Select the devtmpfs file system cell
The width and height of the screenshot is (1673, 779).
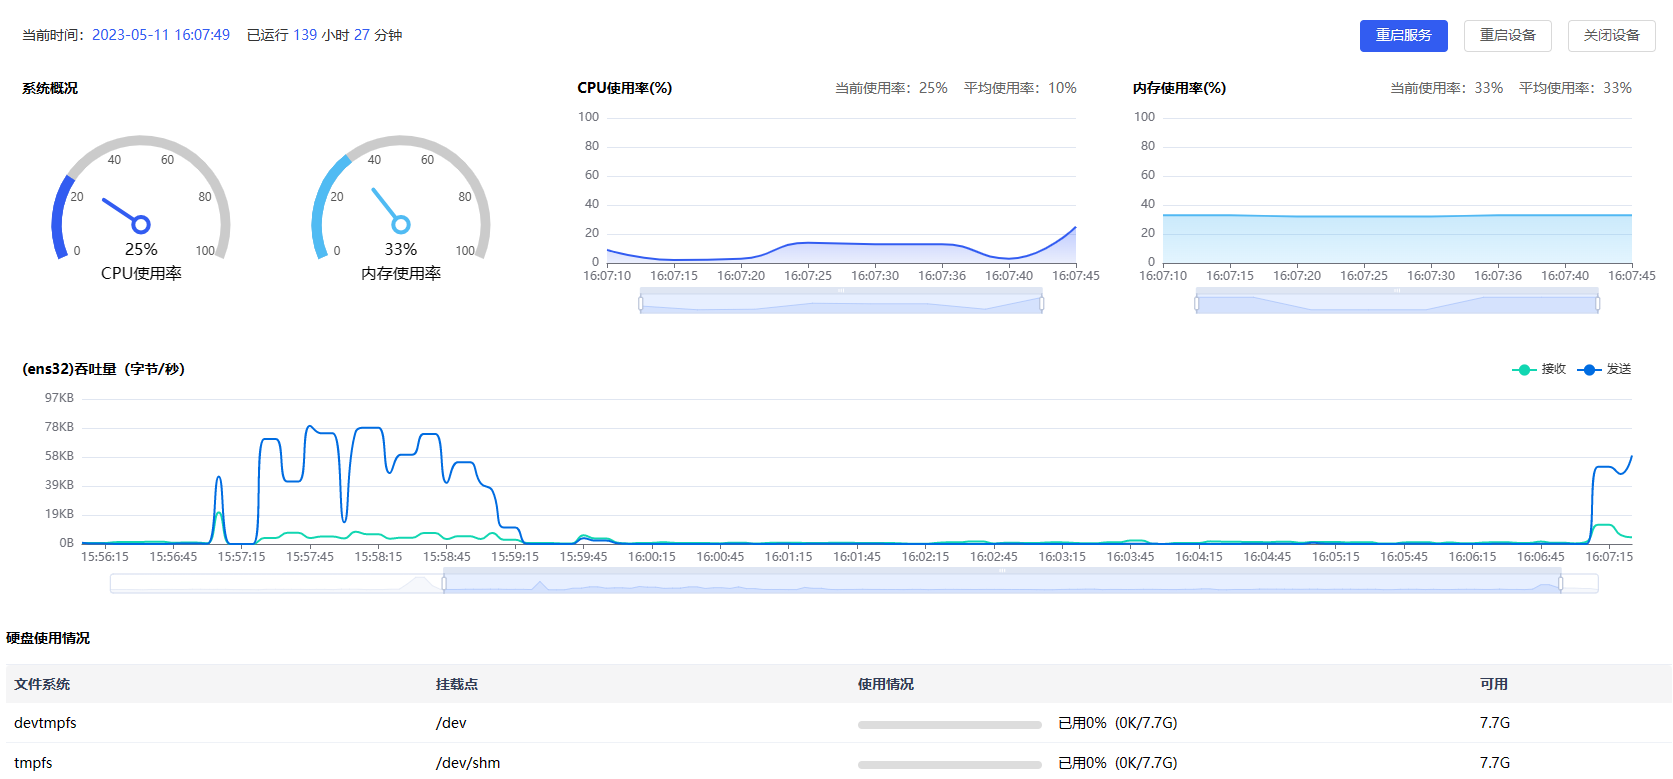coord(45,723)
